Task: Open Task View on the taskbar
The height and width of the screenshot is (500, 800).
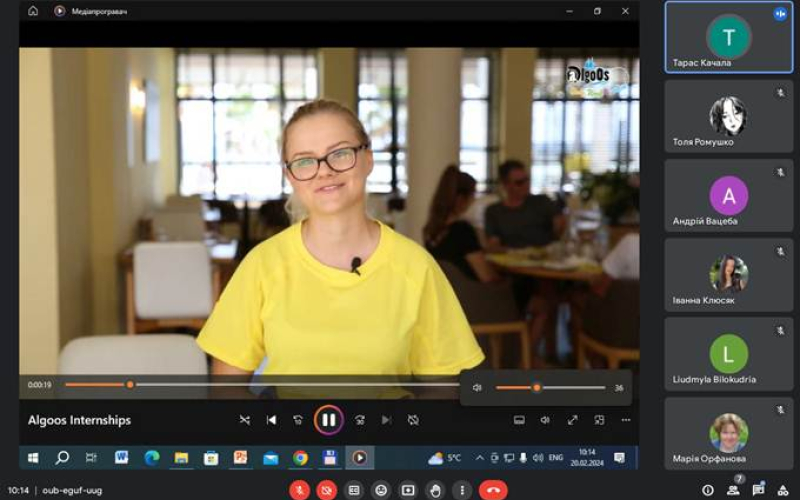Action: 91,458
